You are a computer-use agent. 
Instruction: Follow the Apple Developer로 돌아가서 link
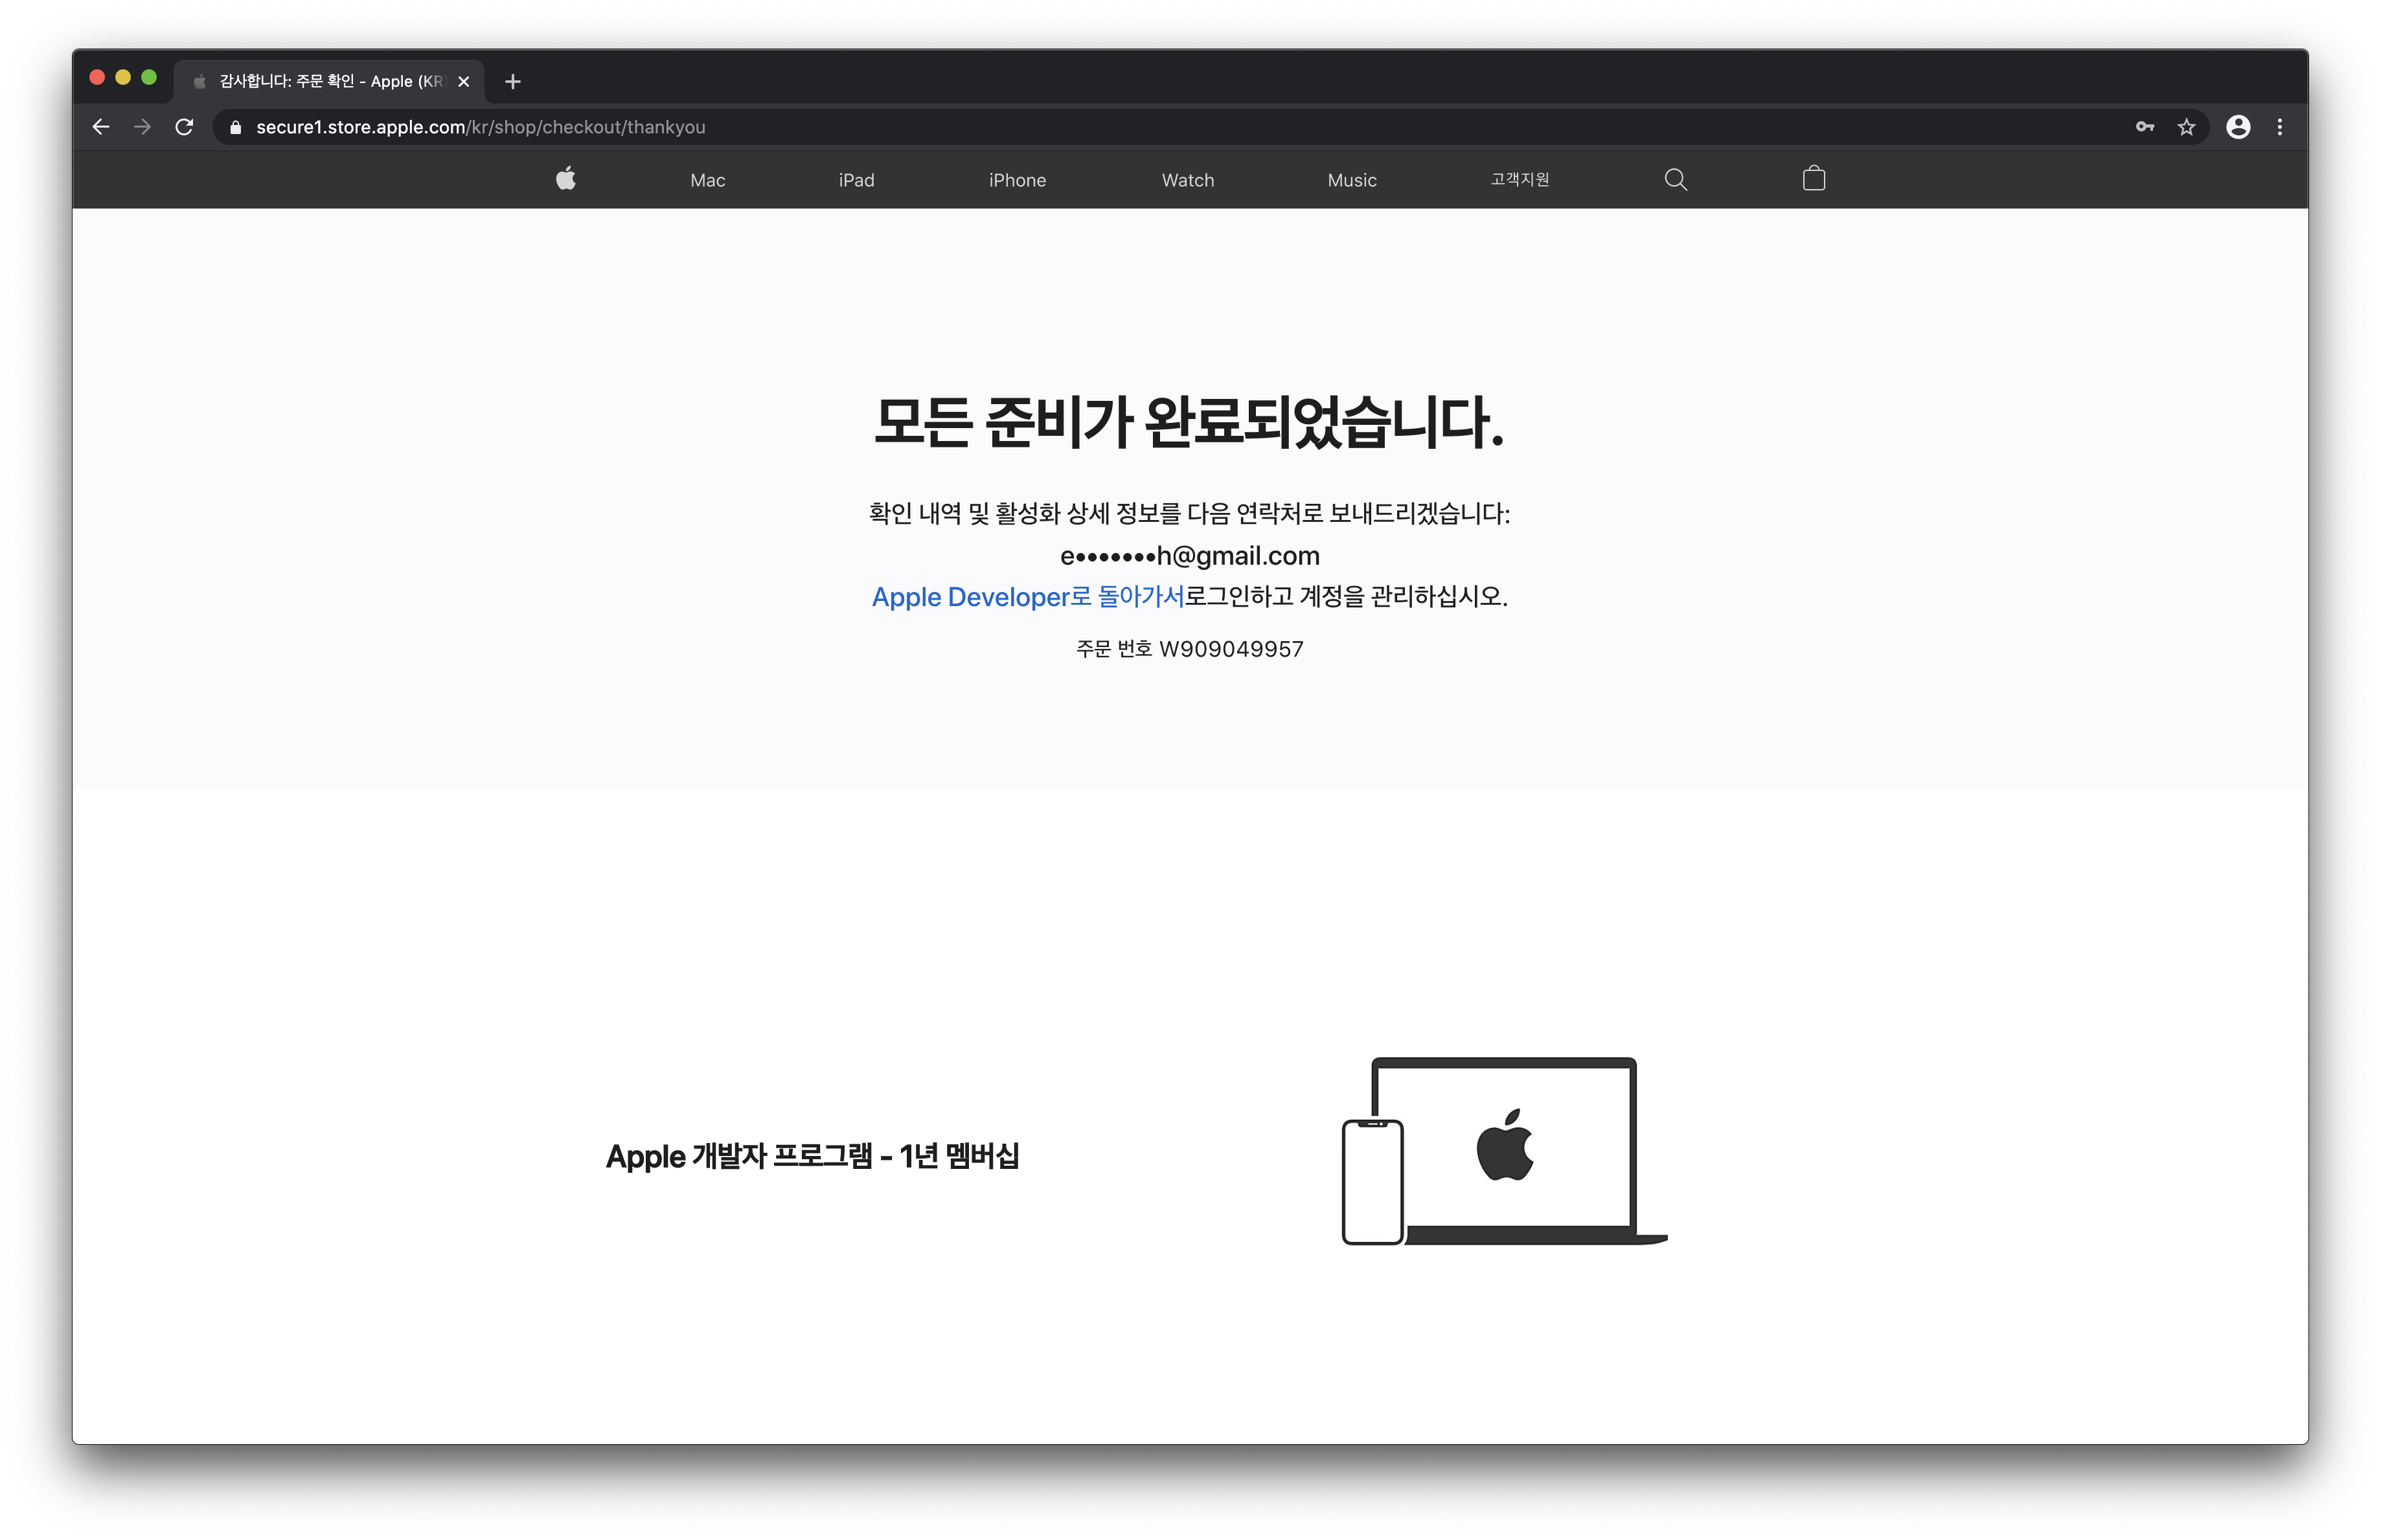coord(1027,597)
